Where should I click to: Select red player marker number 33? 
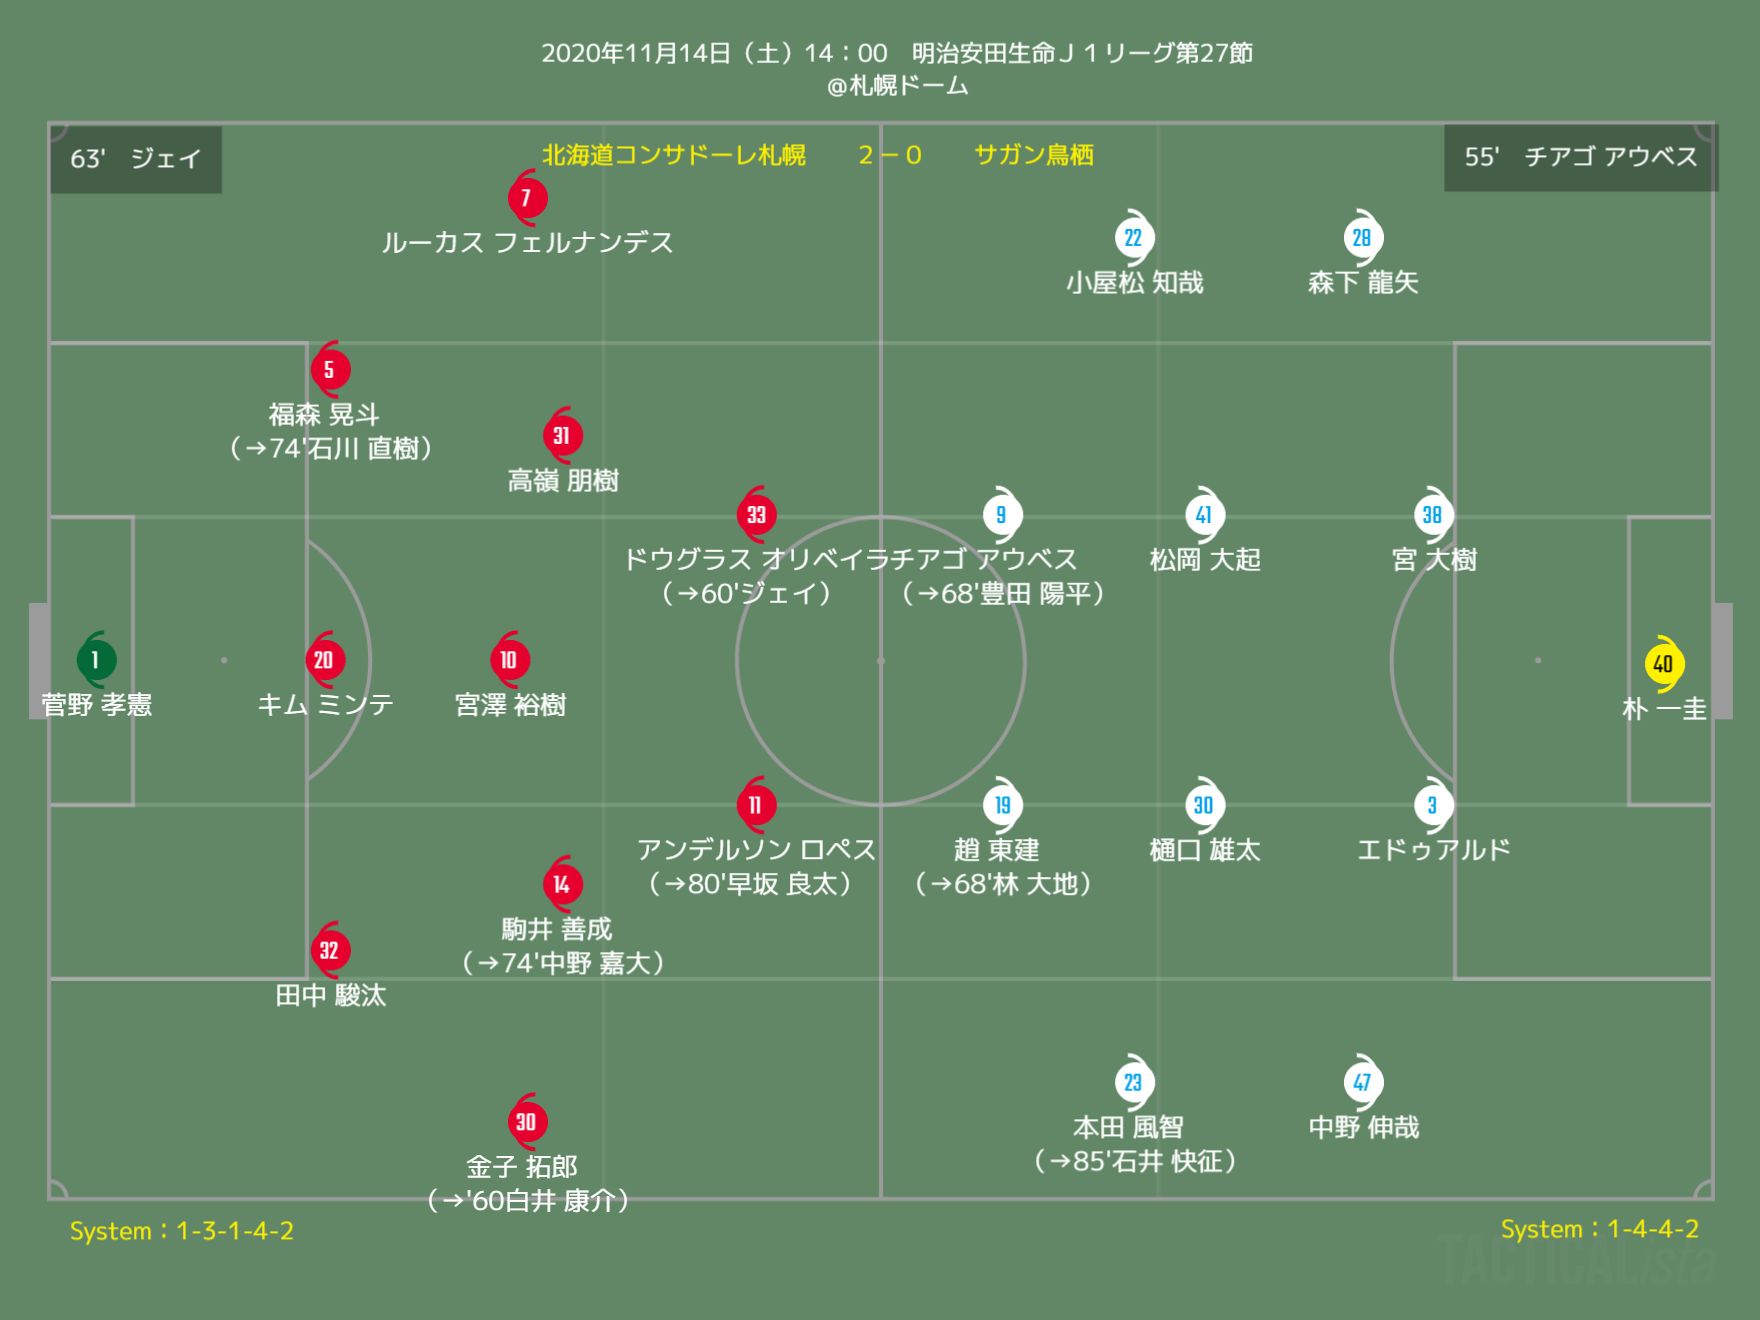757,514
